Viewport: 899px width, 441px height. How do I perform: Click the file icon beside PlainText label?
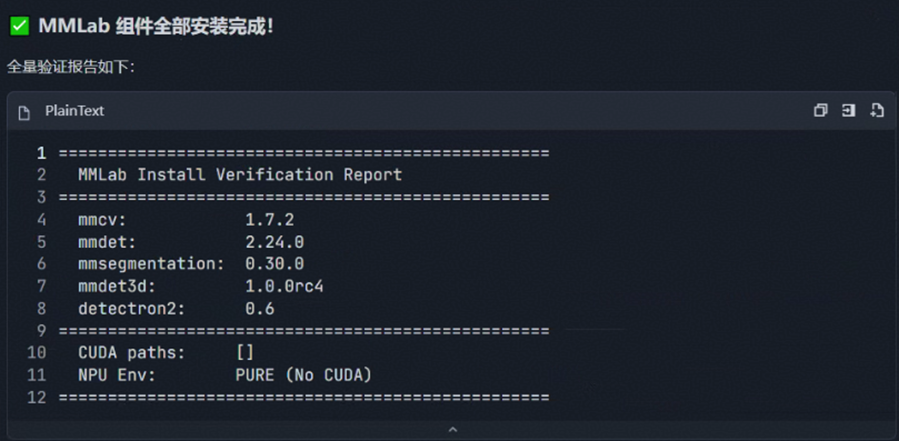[x=24, y=112]
